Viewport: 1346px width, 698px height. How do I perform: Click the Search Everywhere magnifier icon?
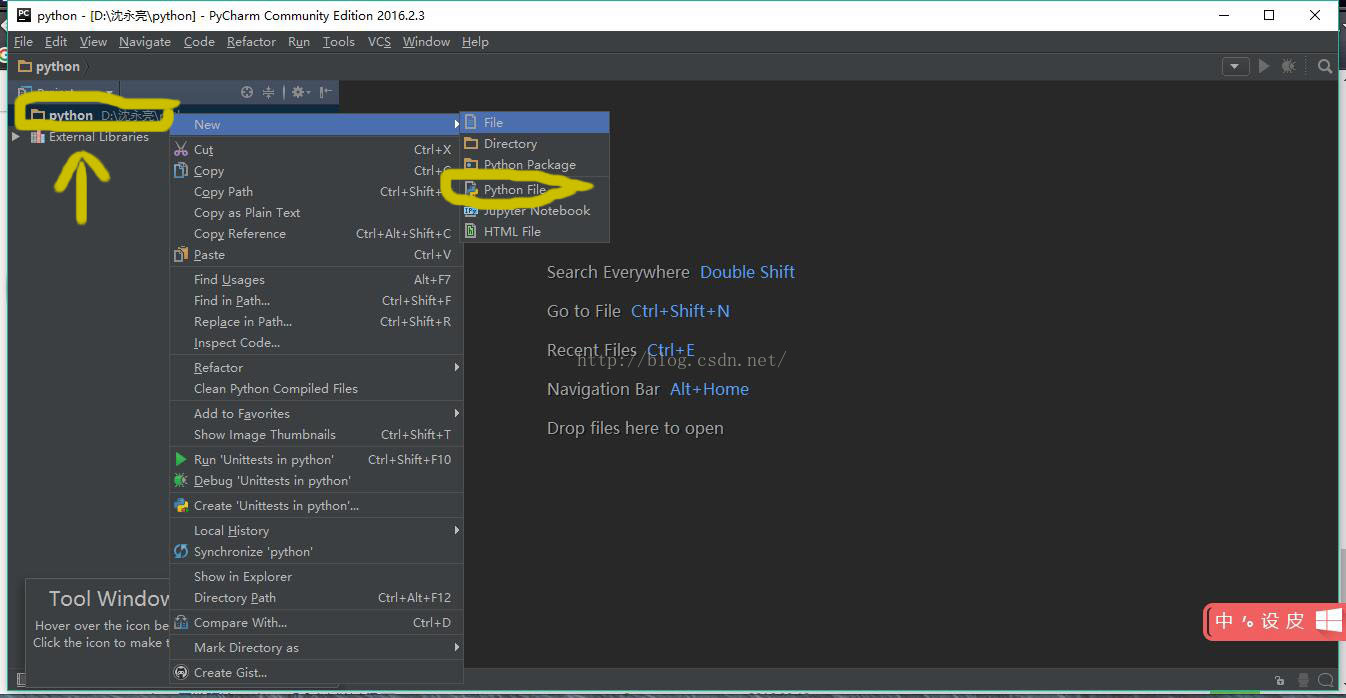click(1325, 66)
